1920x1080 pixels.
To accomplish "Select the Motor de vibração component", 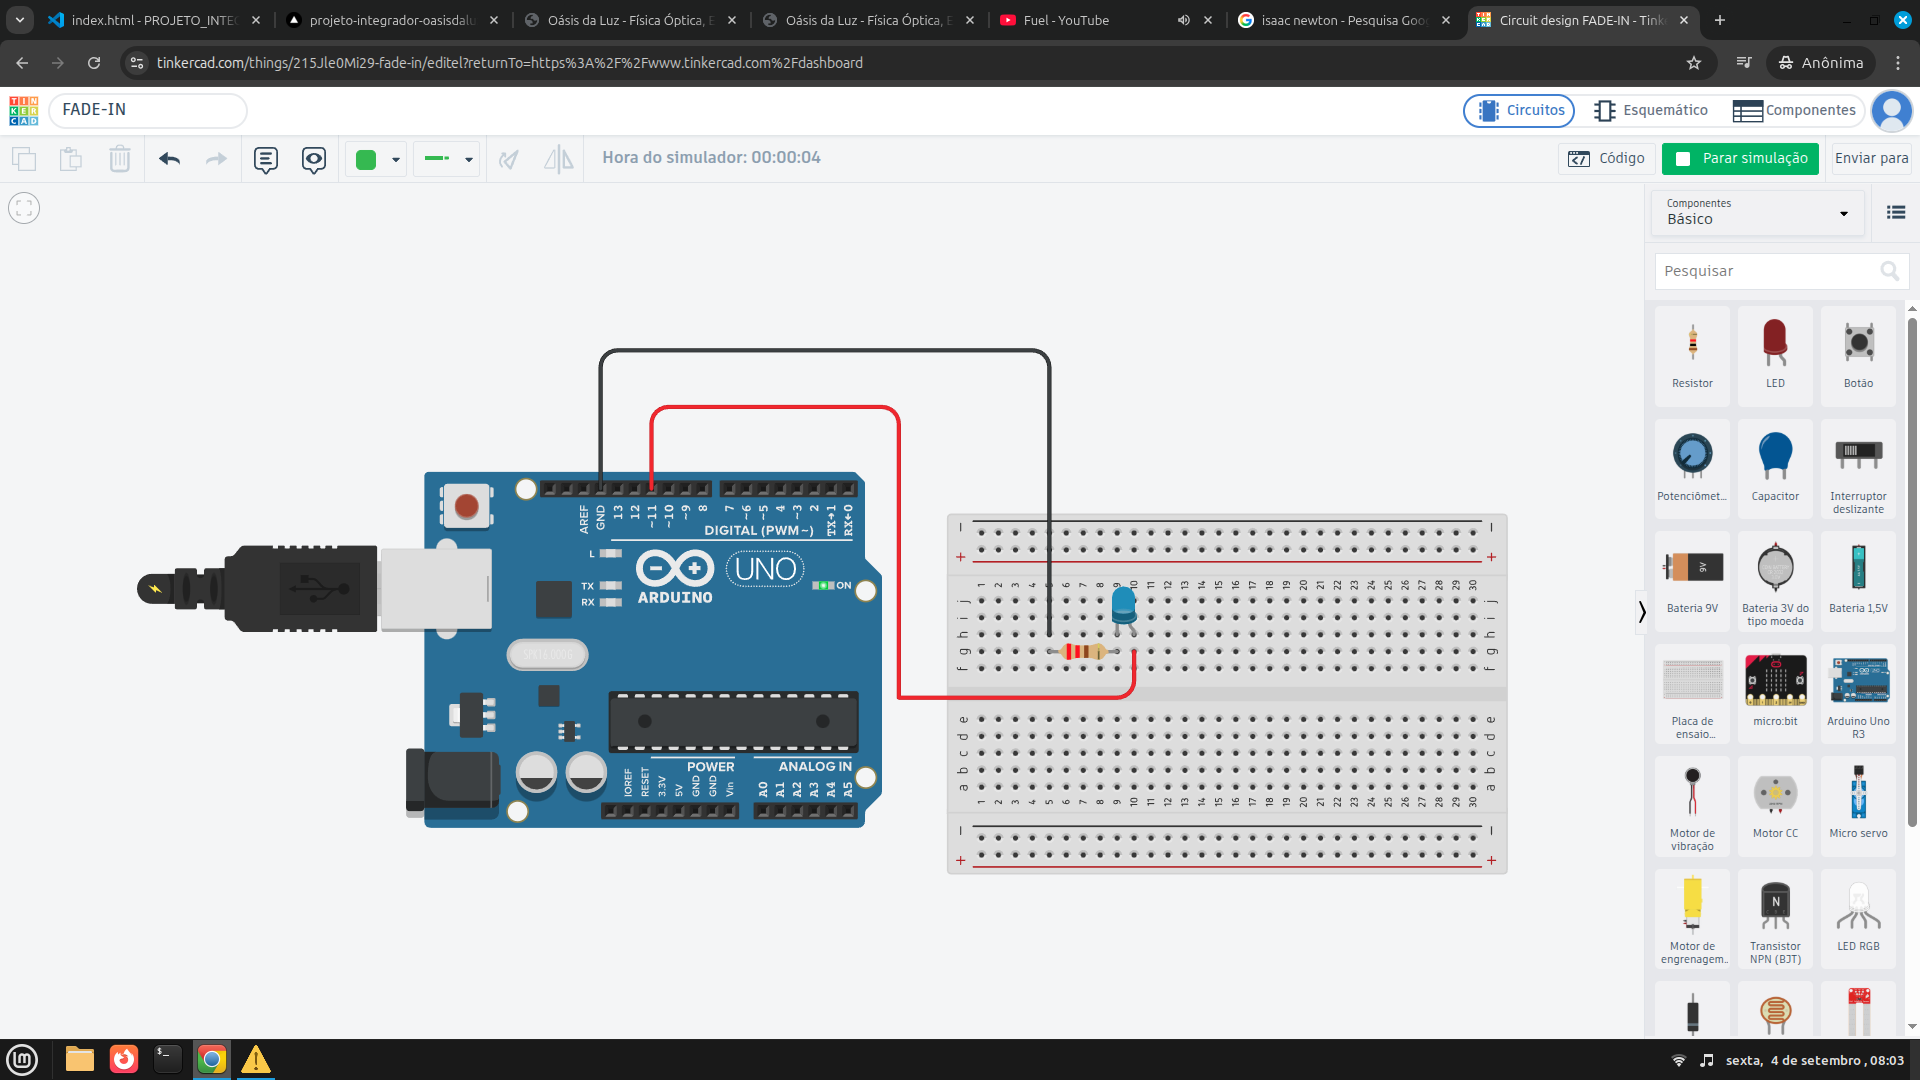I will (x=1692, y=805).
